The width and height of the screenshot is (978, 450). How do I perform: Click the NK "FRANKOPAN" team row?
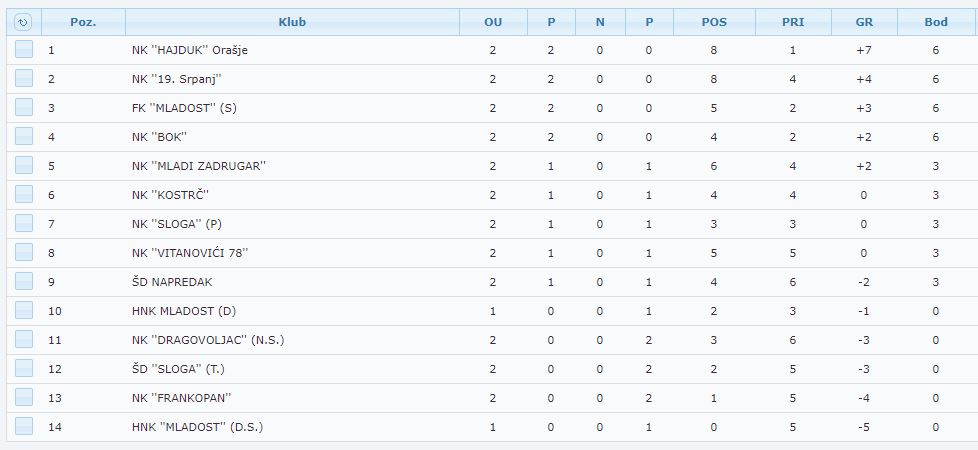click(x=489, y=398)
